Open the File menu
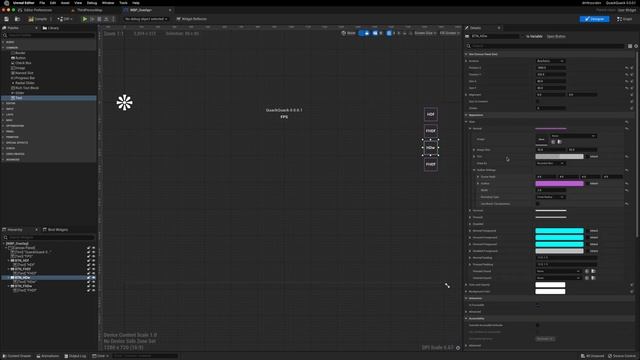The image size is (640, 360). pyautogui.click(x=42, y=3)
